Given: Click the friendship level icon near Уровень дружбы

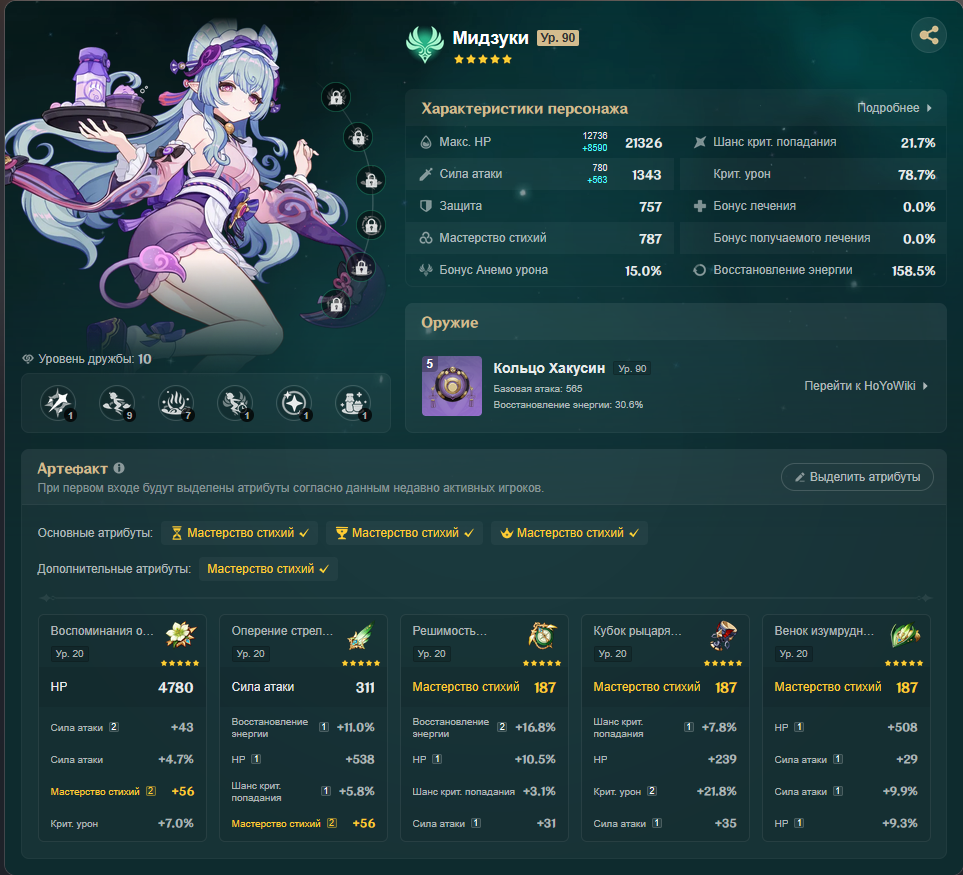Looking at the screenshot, I should (x=28, y=359).
